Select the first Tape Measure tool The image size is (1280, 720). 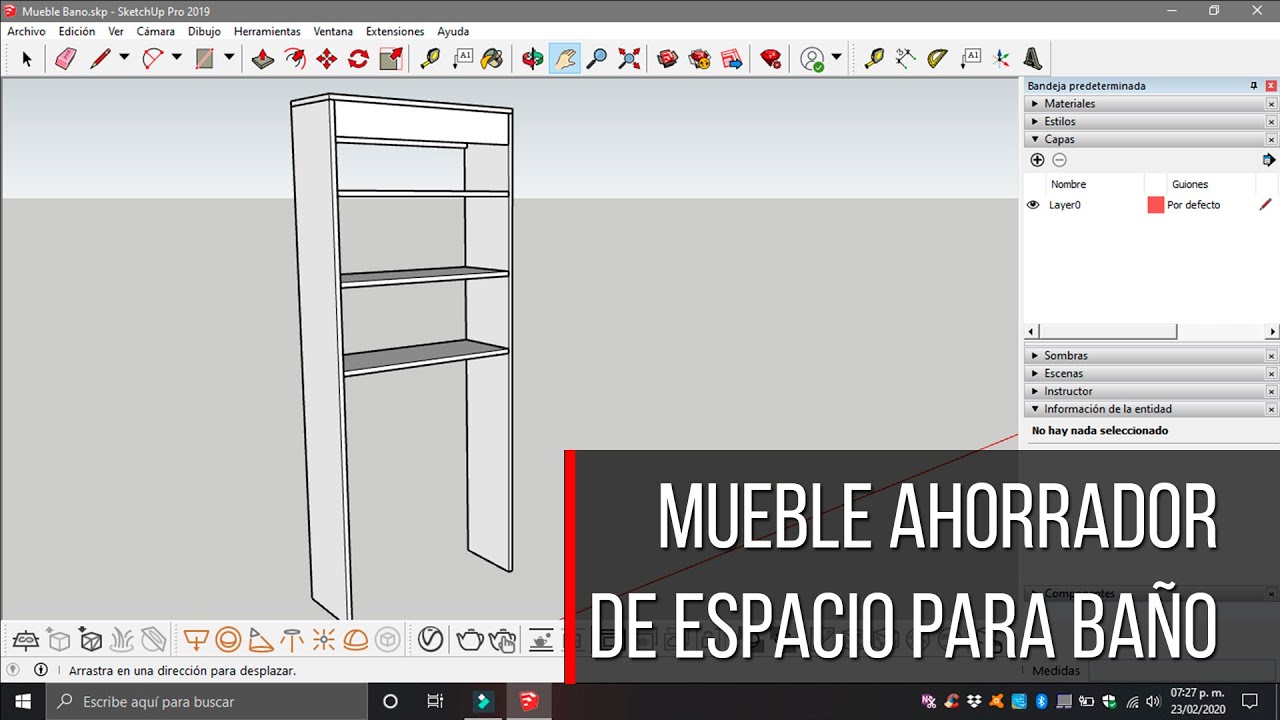click(430, 59)
